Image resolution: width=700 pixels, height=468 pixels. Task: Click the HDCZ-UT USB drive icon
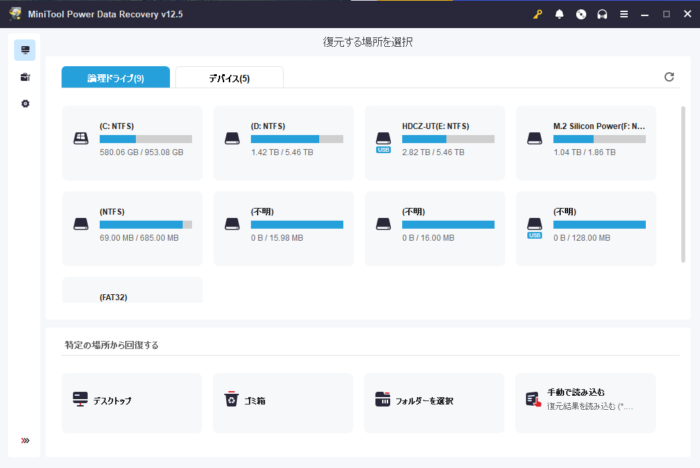[383, 142]
